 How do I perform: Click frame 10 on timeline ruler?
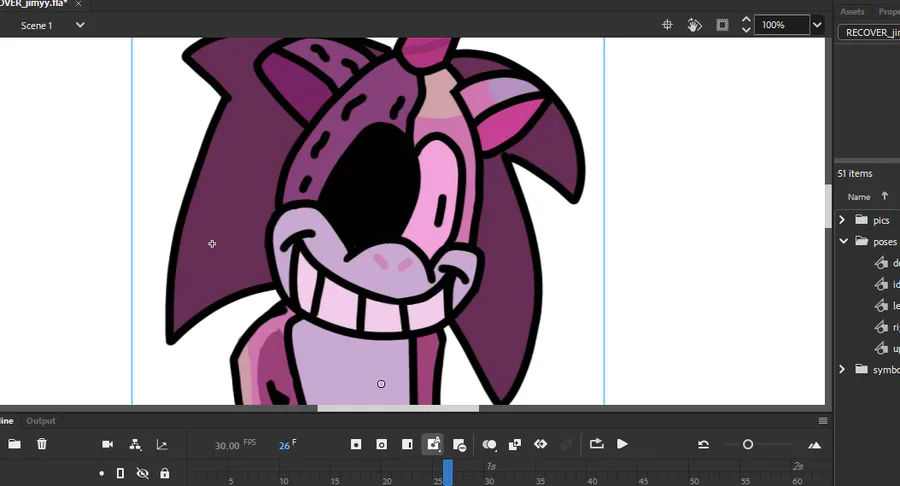(x=284, y=481)
